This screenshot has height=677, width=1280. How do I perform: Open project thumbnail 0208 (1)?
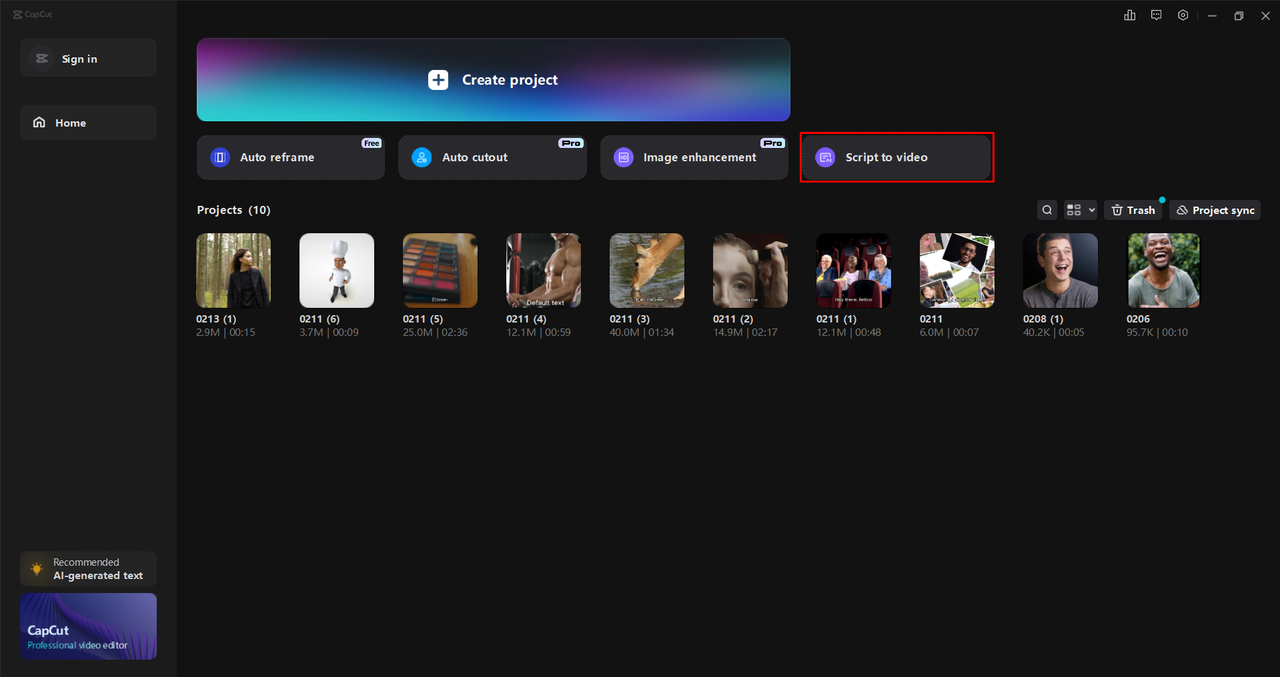(x=1060, y=270)
